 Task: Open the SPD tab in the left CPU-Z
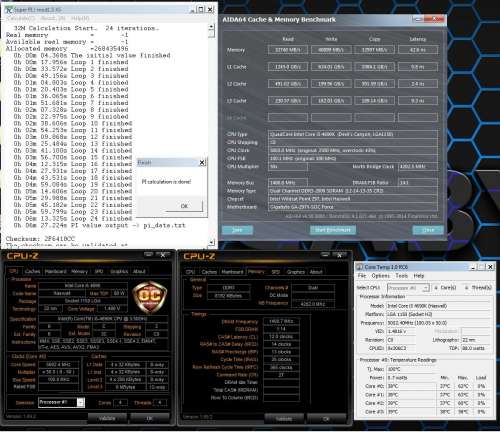point(99,272)
